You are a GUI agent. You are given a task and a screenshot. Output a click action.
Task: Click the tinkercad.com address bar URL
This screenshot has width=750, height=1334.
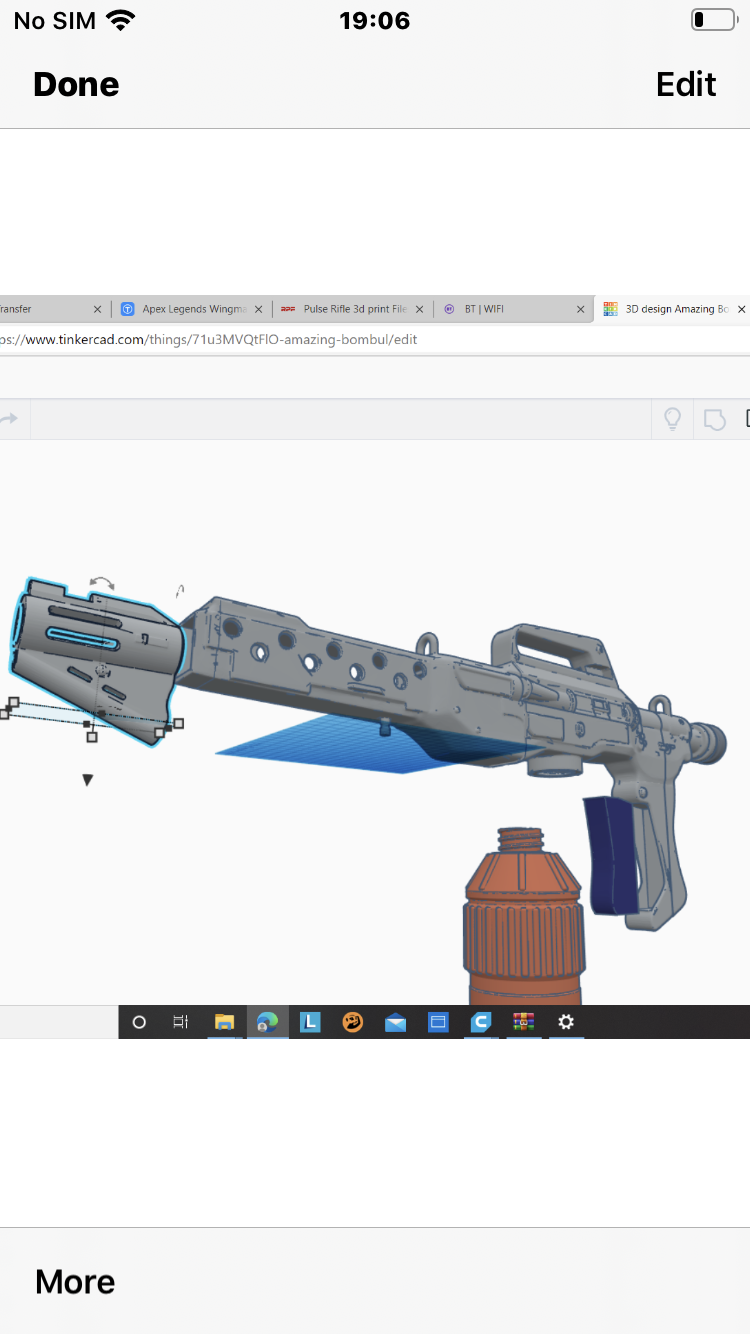coord(208,339)
